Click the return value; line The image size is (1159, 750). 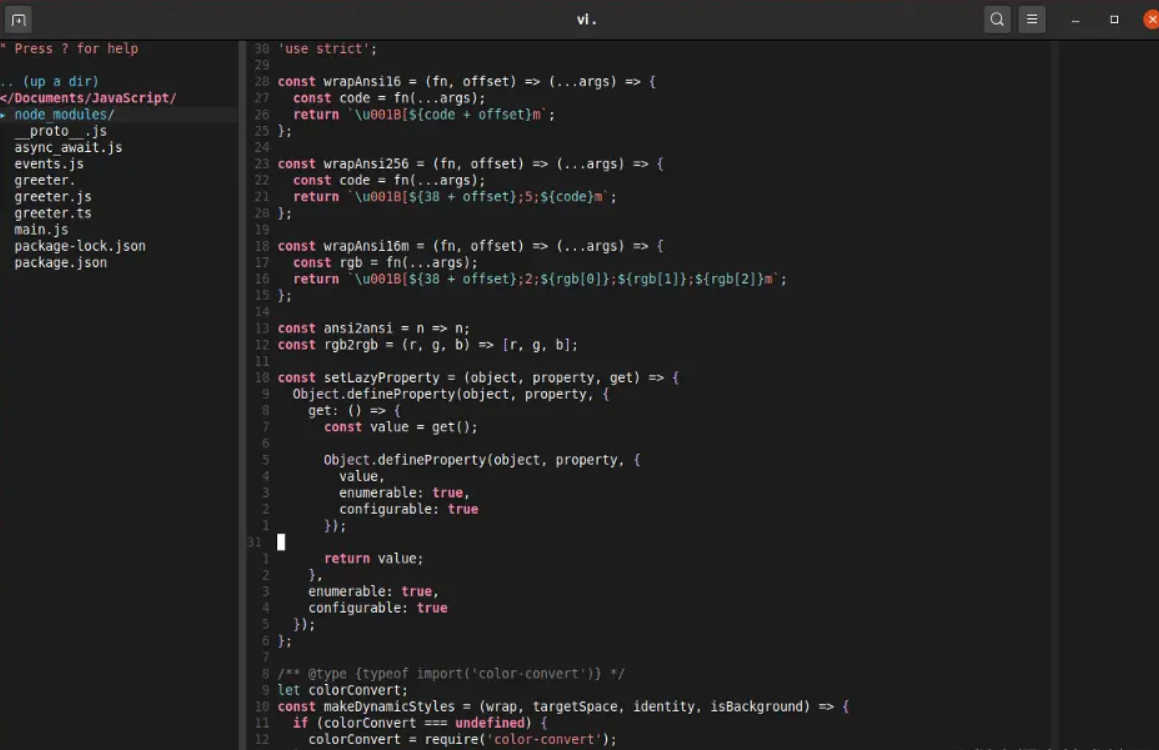click(x=373, y=559)
